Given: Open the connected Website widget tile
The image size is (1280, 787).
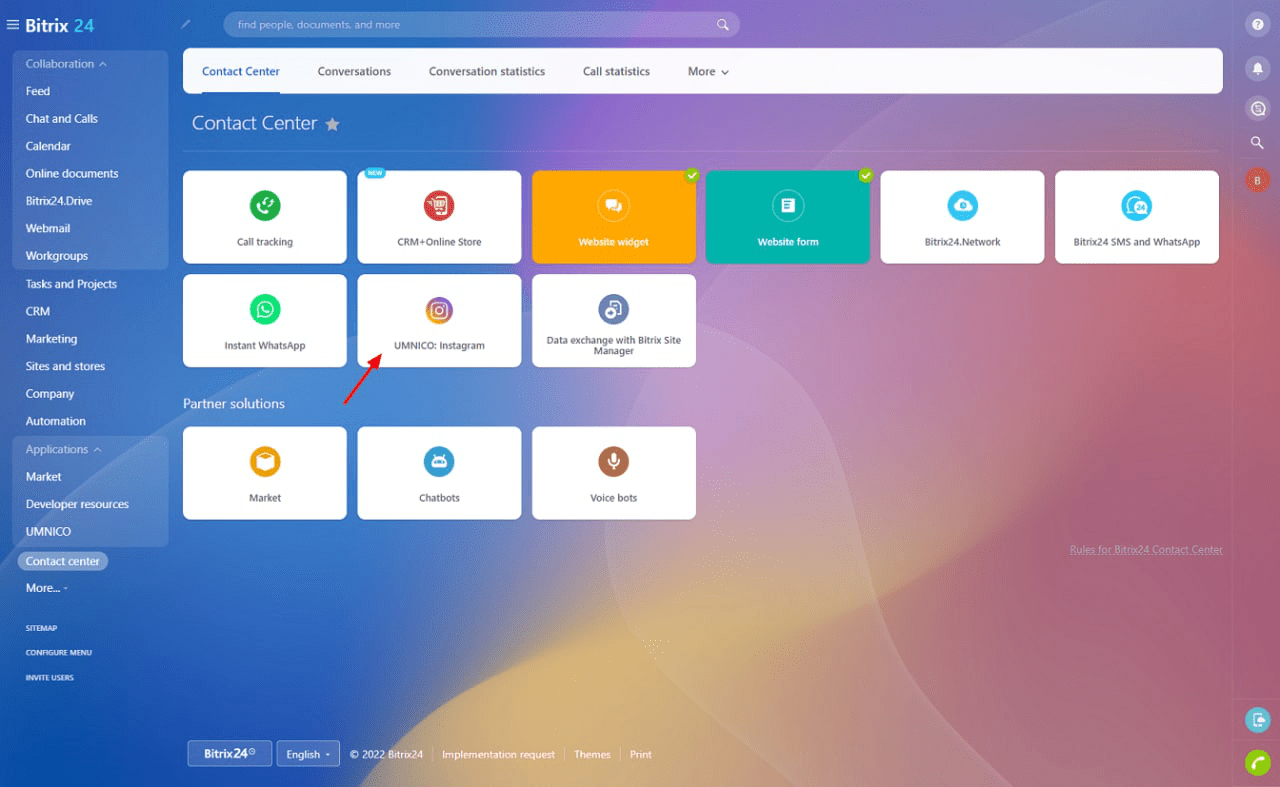Looking at the screenshot, I should 613,217.
